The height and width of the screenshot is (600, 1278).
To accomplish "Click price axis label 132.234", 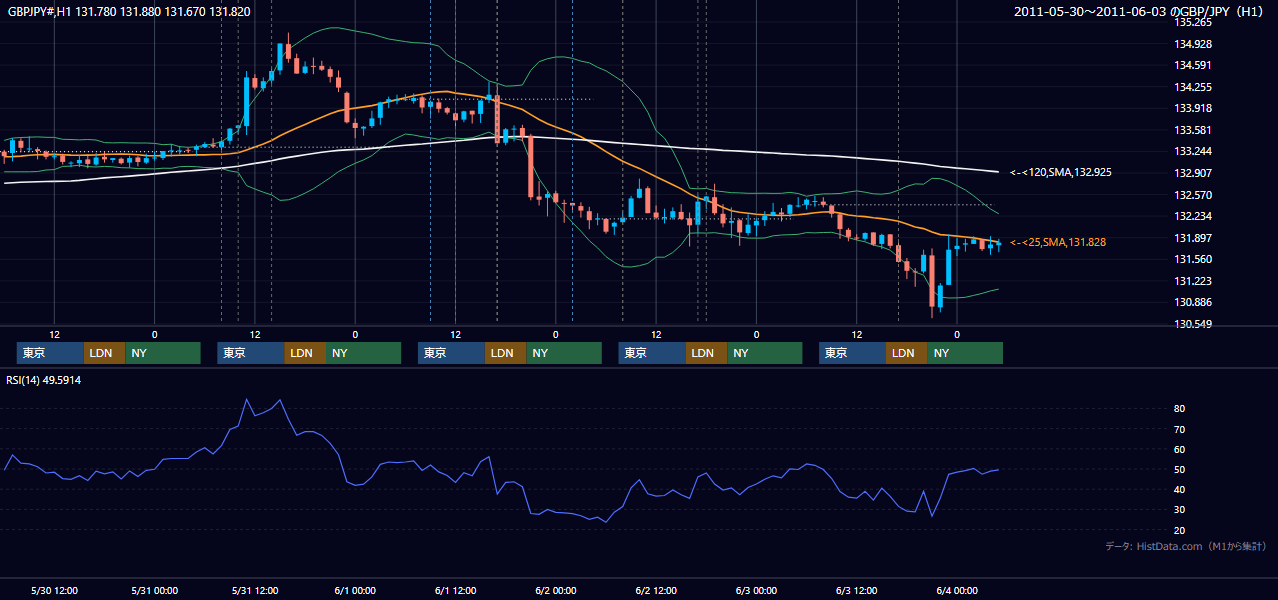I will [x=1192, y=216].
